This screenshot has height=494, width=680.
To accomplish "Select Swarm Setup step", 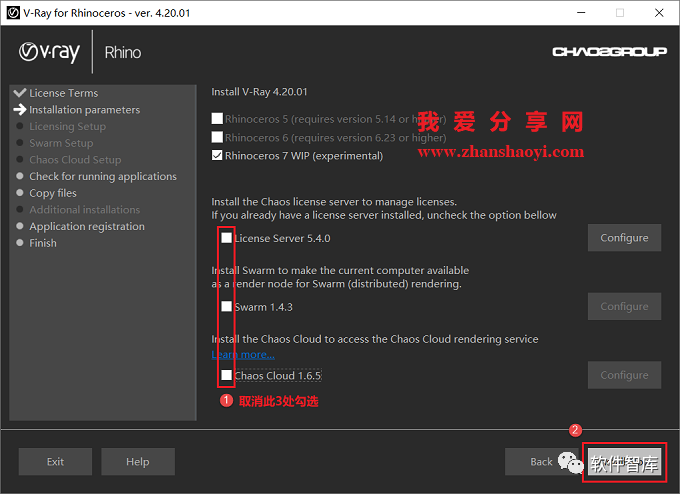I will tap(61, 143).
